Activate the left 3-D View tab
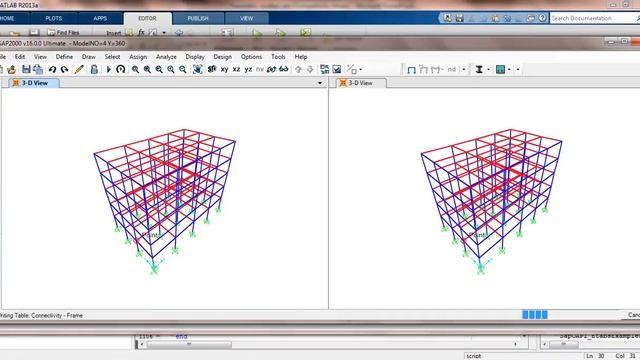The height and width of the screenshot is (360, 640). [x=34, y=83]
